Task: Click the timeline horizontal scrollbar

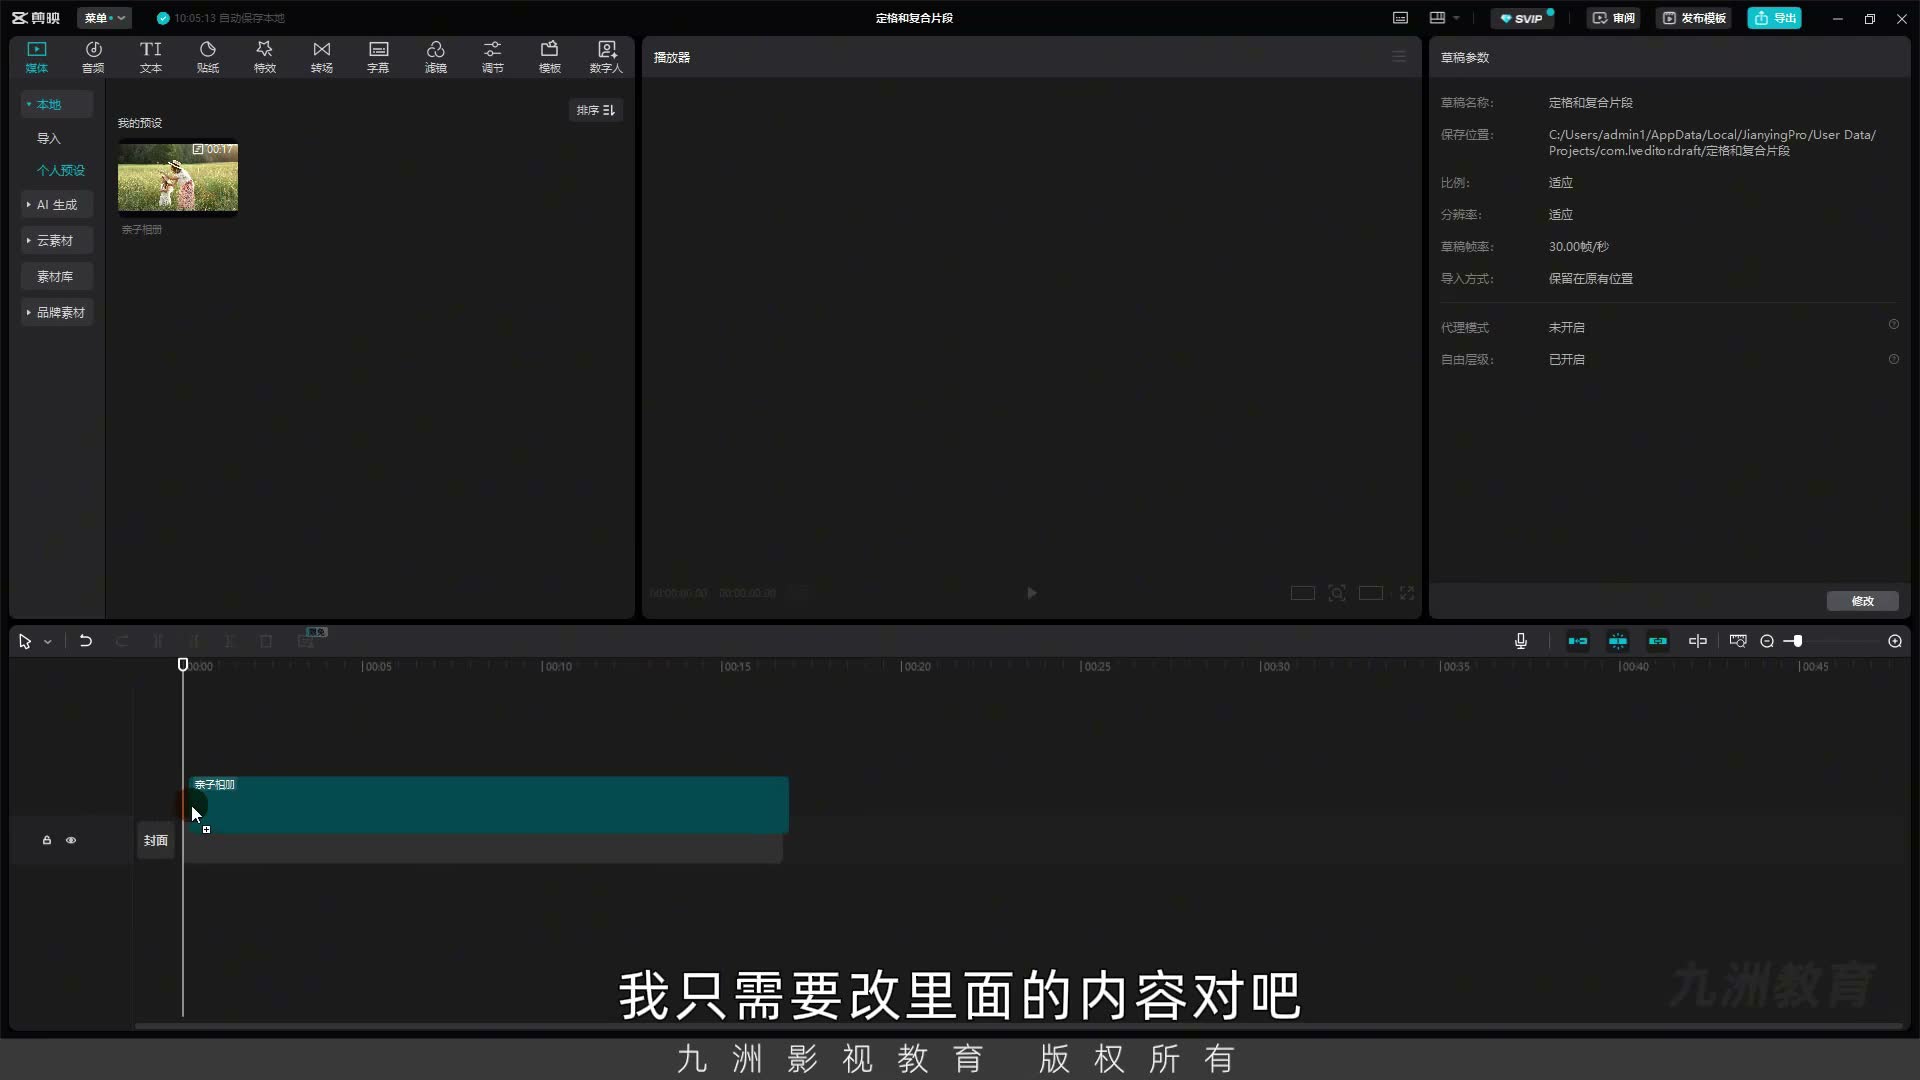Action: 1019,1026
